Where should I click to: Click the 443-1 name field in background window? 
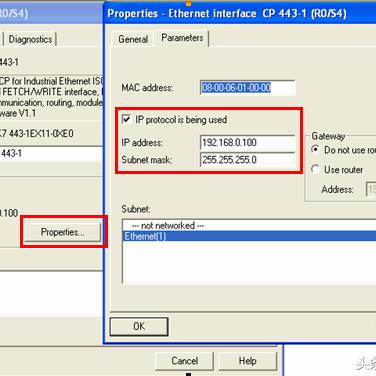click(x=51, y=153)
